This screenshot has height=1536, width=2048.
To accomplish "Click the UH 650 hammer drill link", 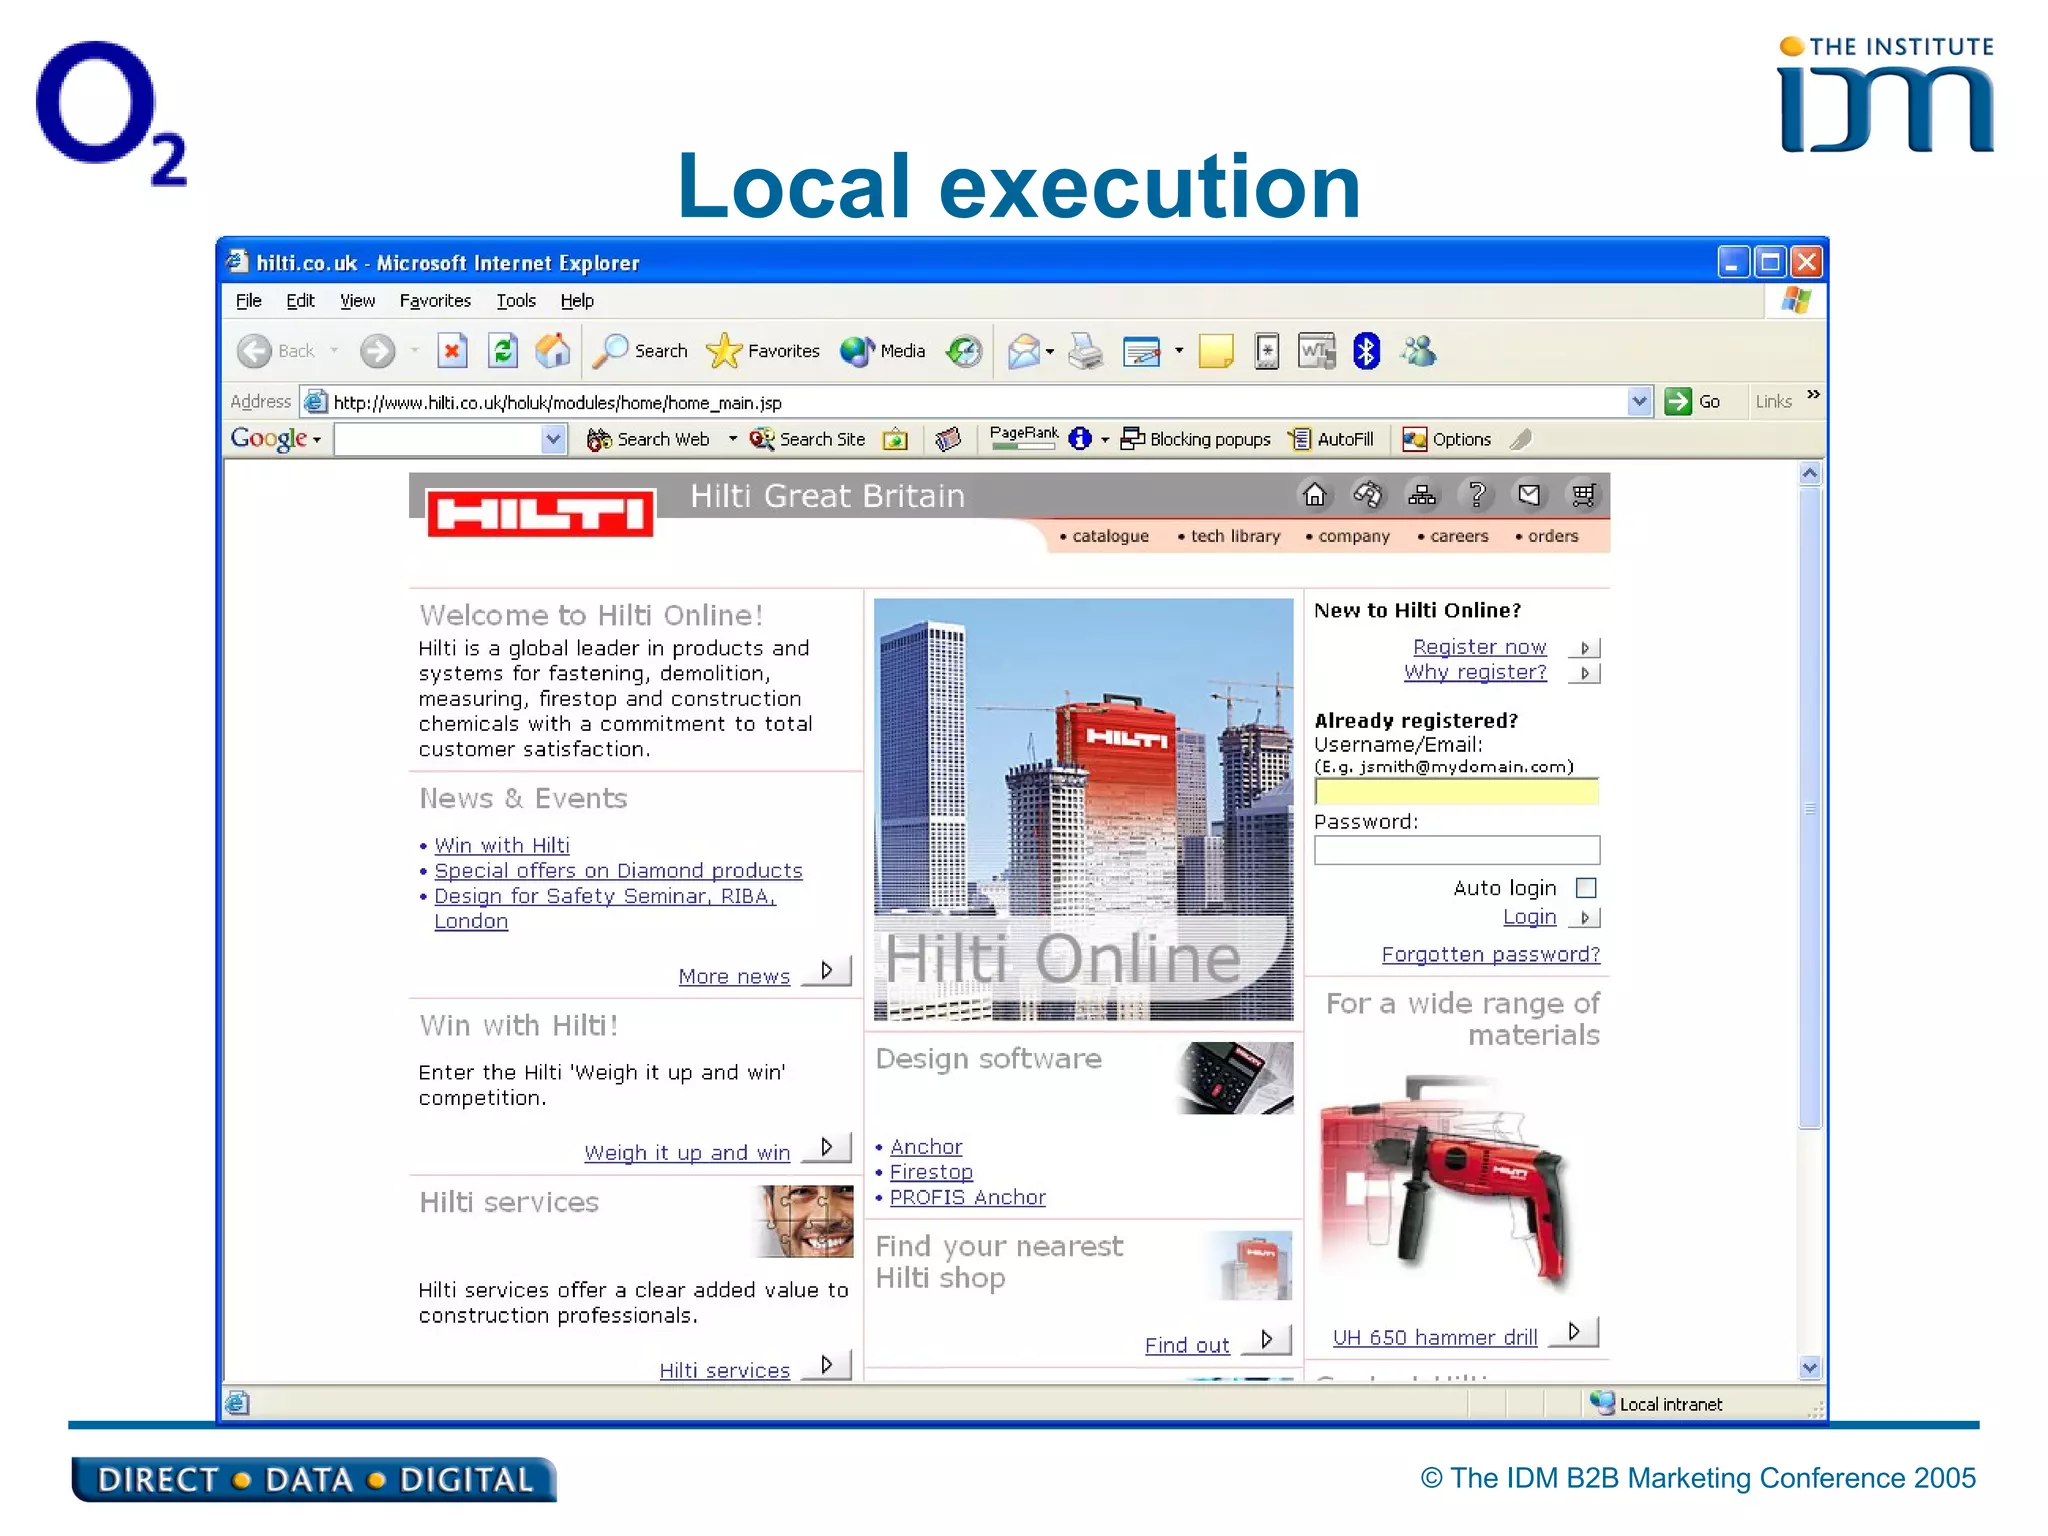I will 1434,1337.
